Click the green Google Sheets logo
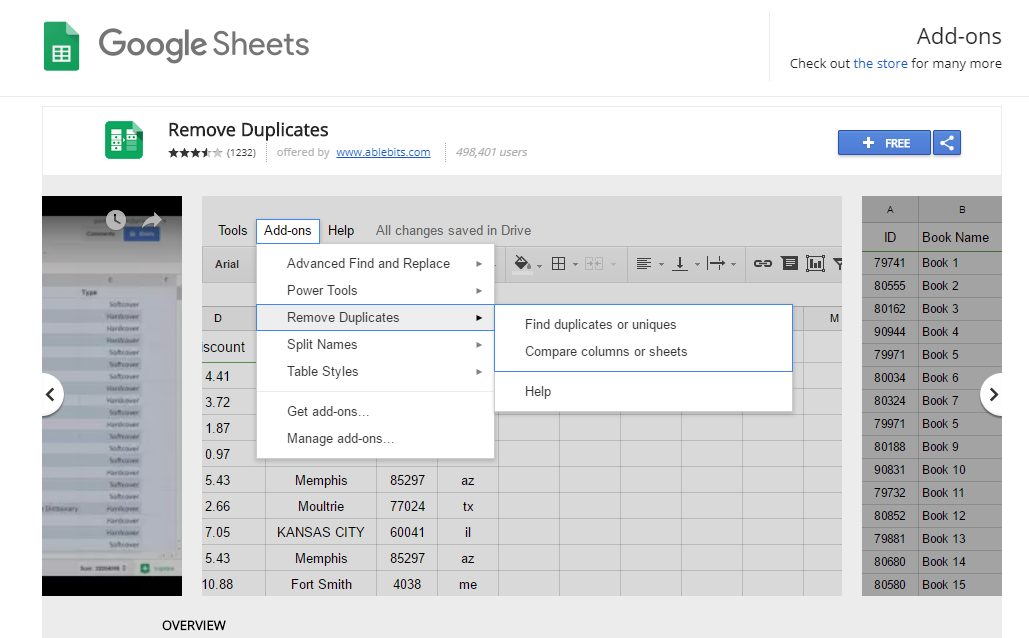This screenshot has height=638, width=1029. tap(60, 46)
